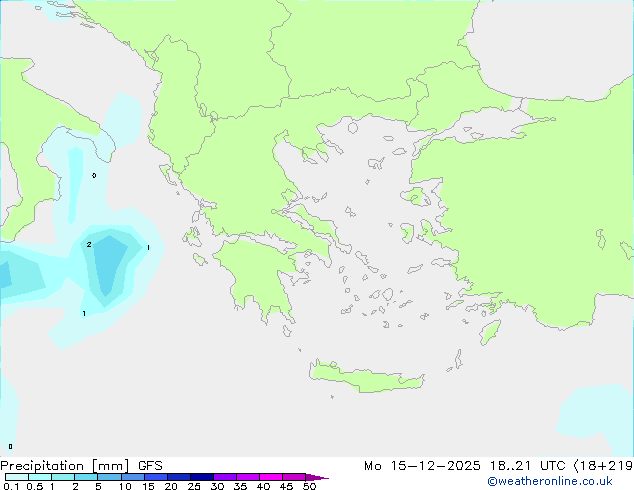
Task: Click legend swatch between 15 and 20
Action: point(156,477)
